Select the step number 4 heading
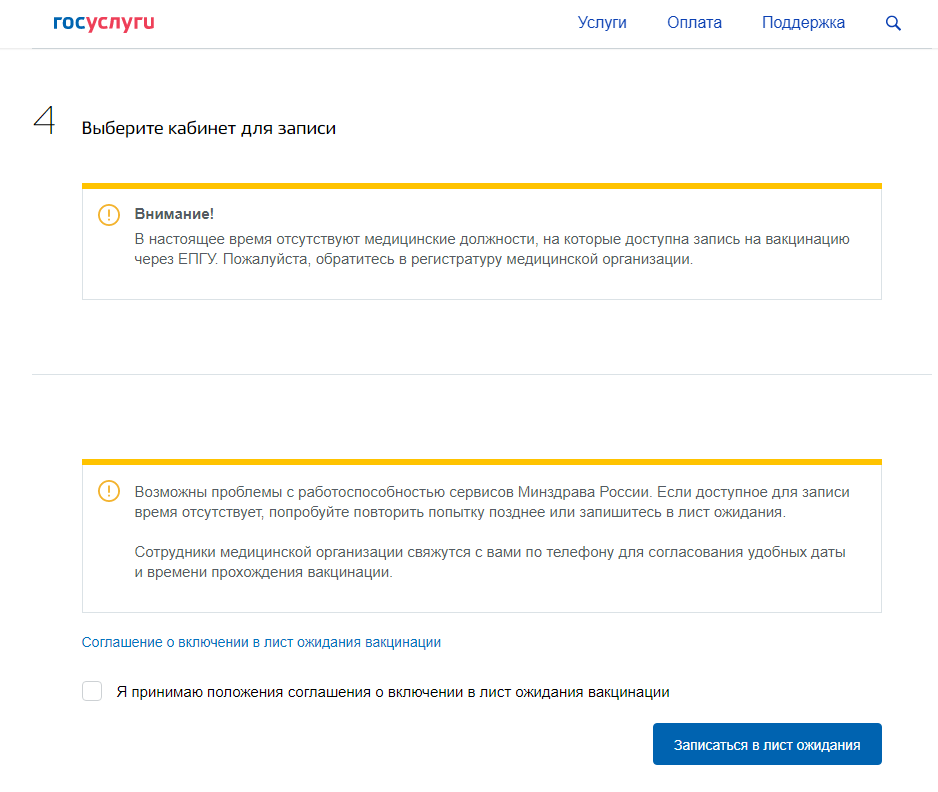The width and height of the screenshot is (938, 792). (44, 121)
